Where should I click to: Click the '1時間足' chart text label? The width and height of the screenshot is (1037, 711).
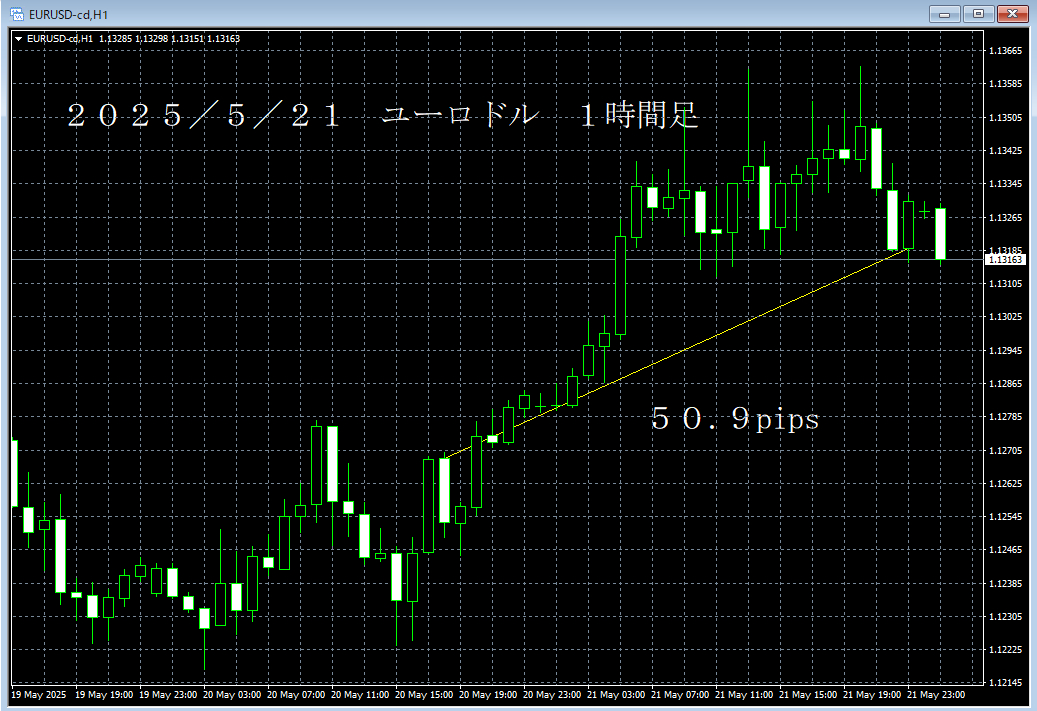[639, 115]
